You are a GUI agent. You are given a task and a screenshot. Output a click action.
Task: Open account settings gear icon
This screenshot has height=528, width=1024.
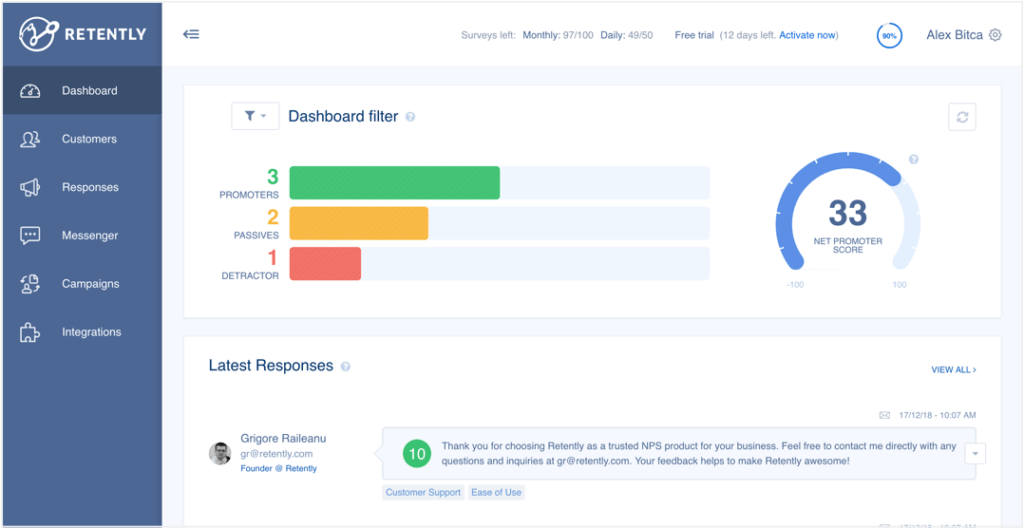pos(995,35)
